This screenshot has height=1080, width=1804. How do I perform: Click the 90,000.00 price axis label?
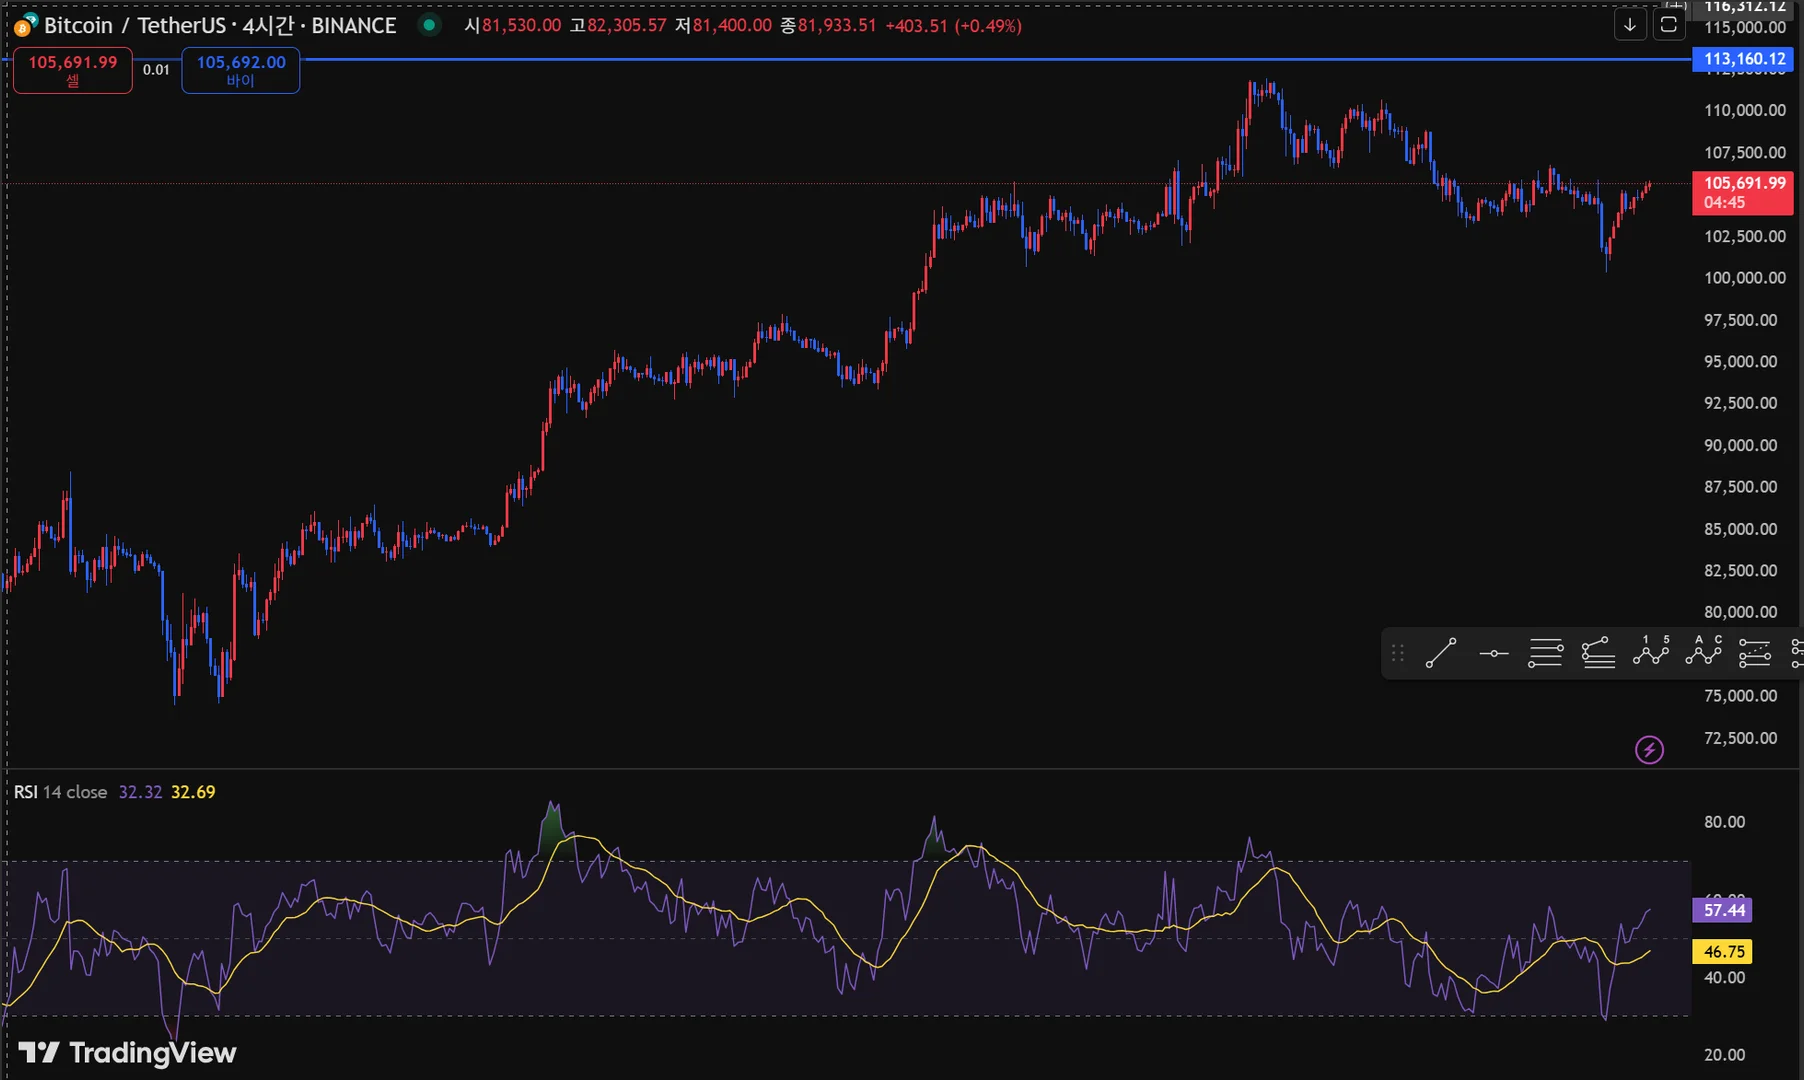tap(1741, 445)
